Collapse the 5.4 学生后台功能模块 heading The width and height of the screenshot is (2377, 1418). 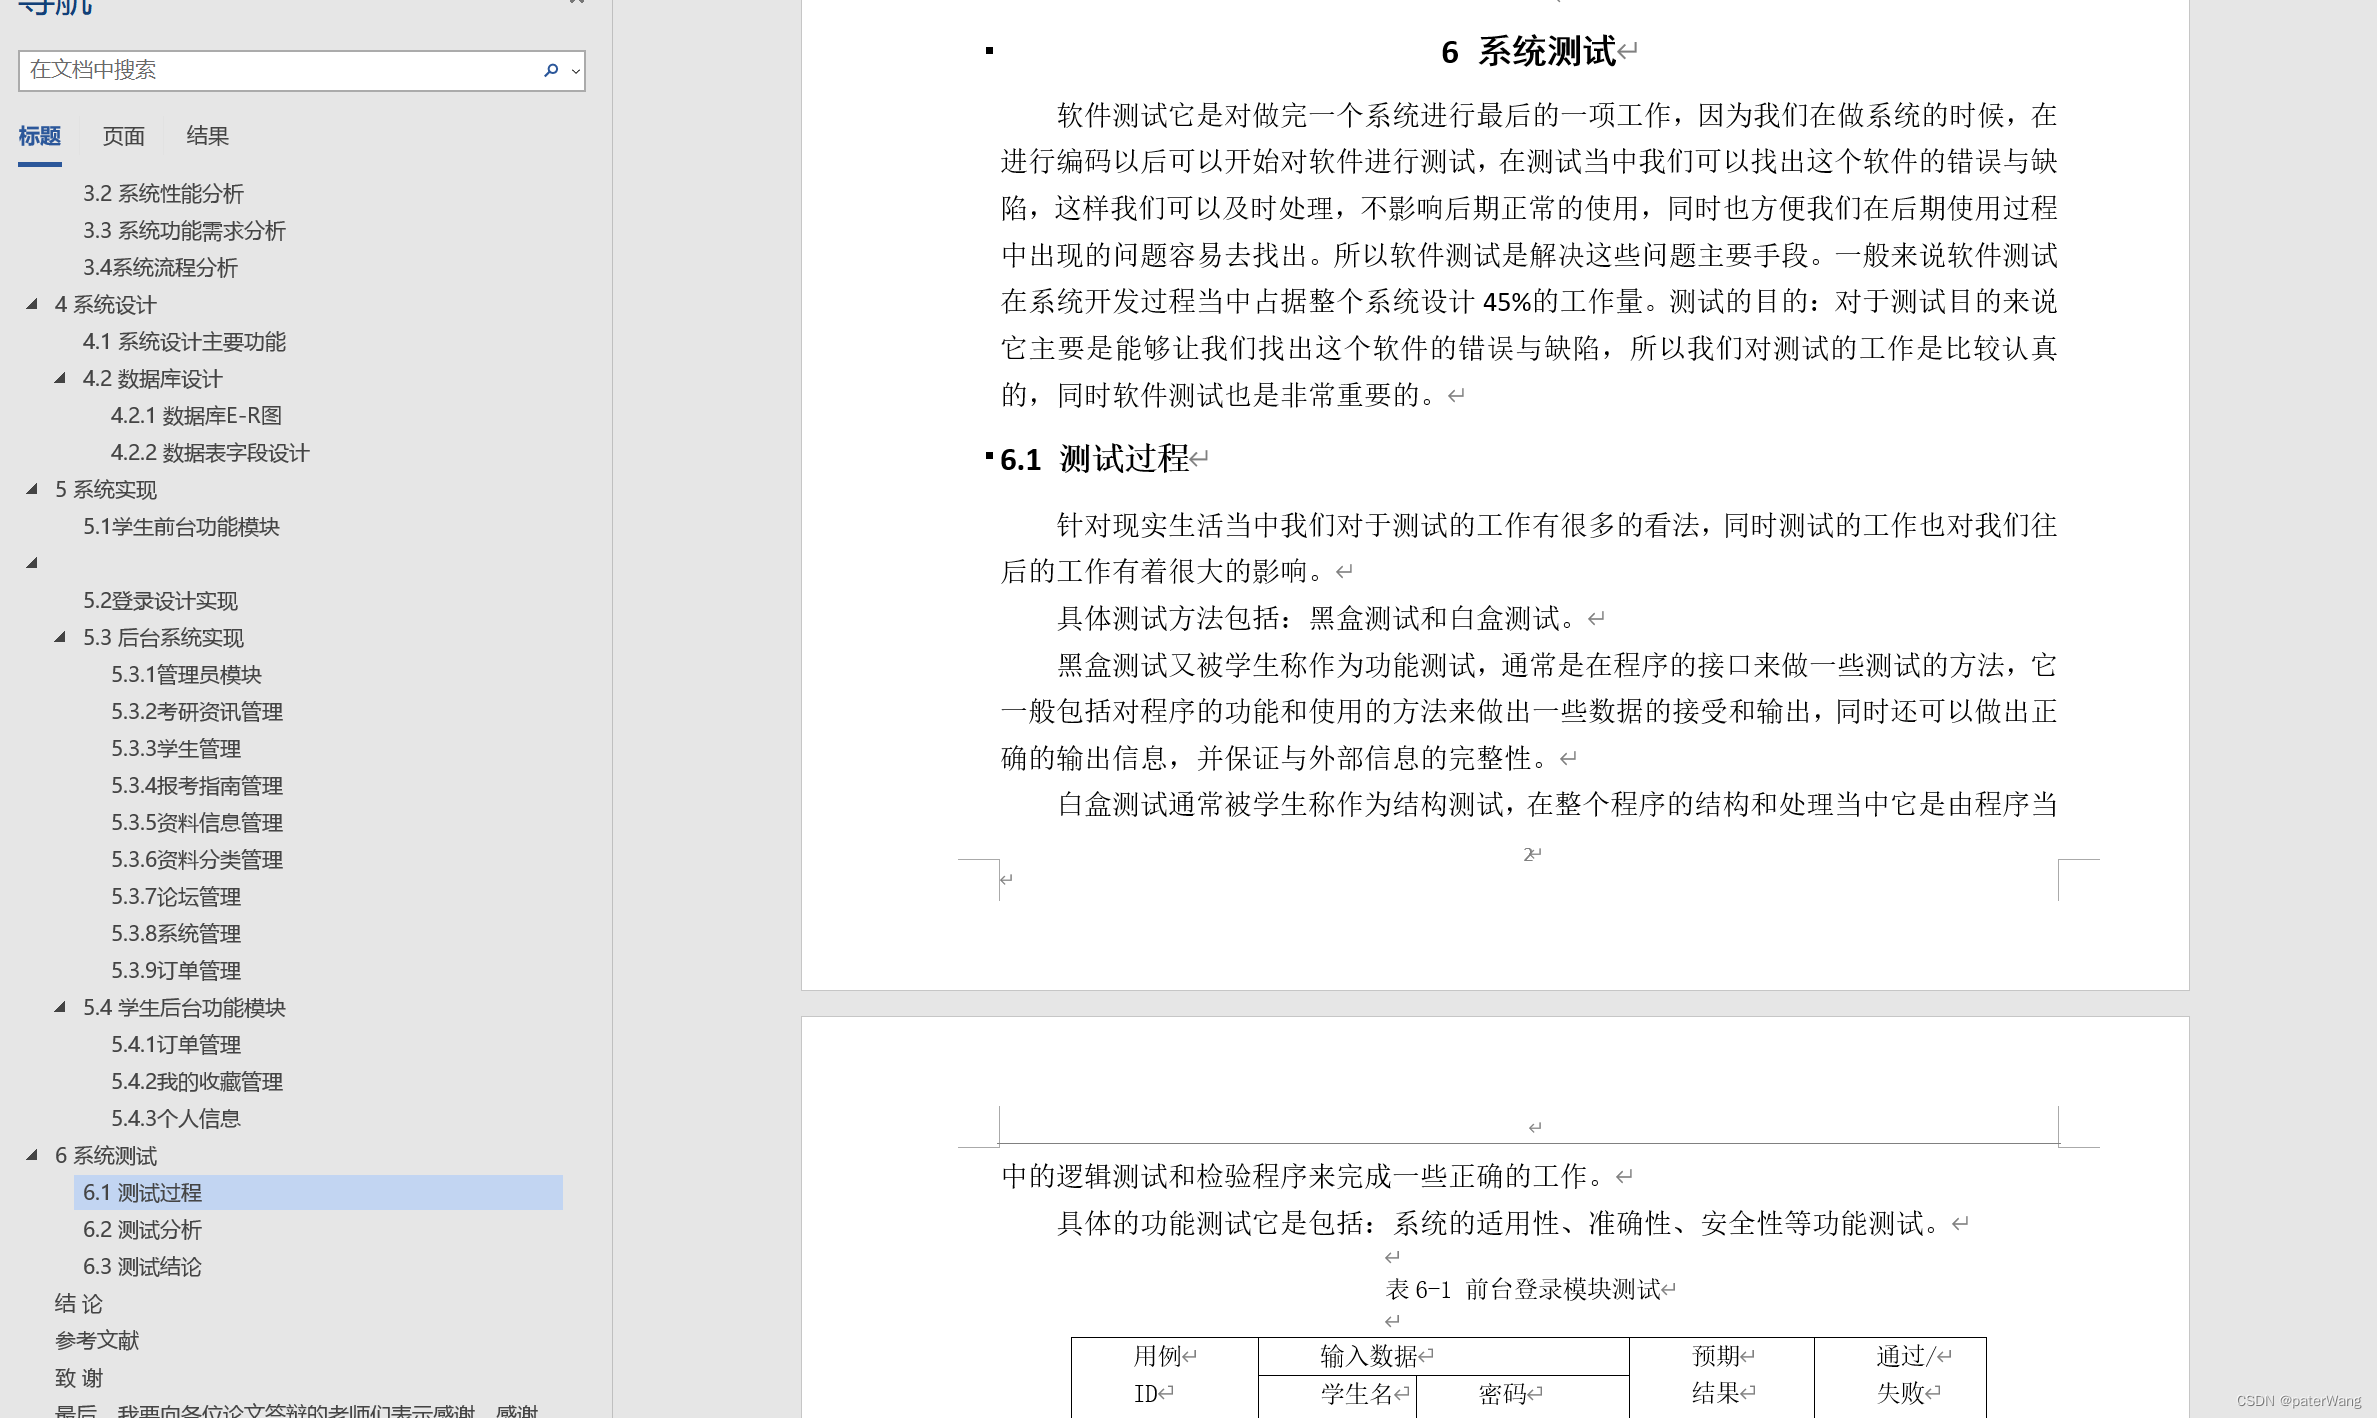pyautogui.click(x=60, y=1007)
